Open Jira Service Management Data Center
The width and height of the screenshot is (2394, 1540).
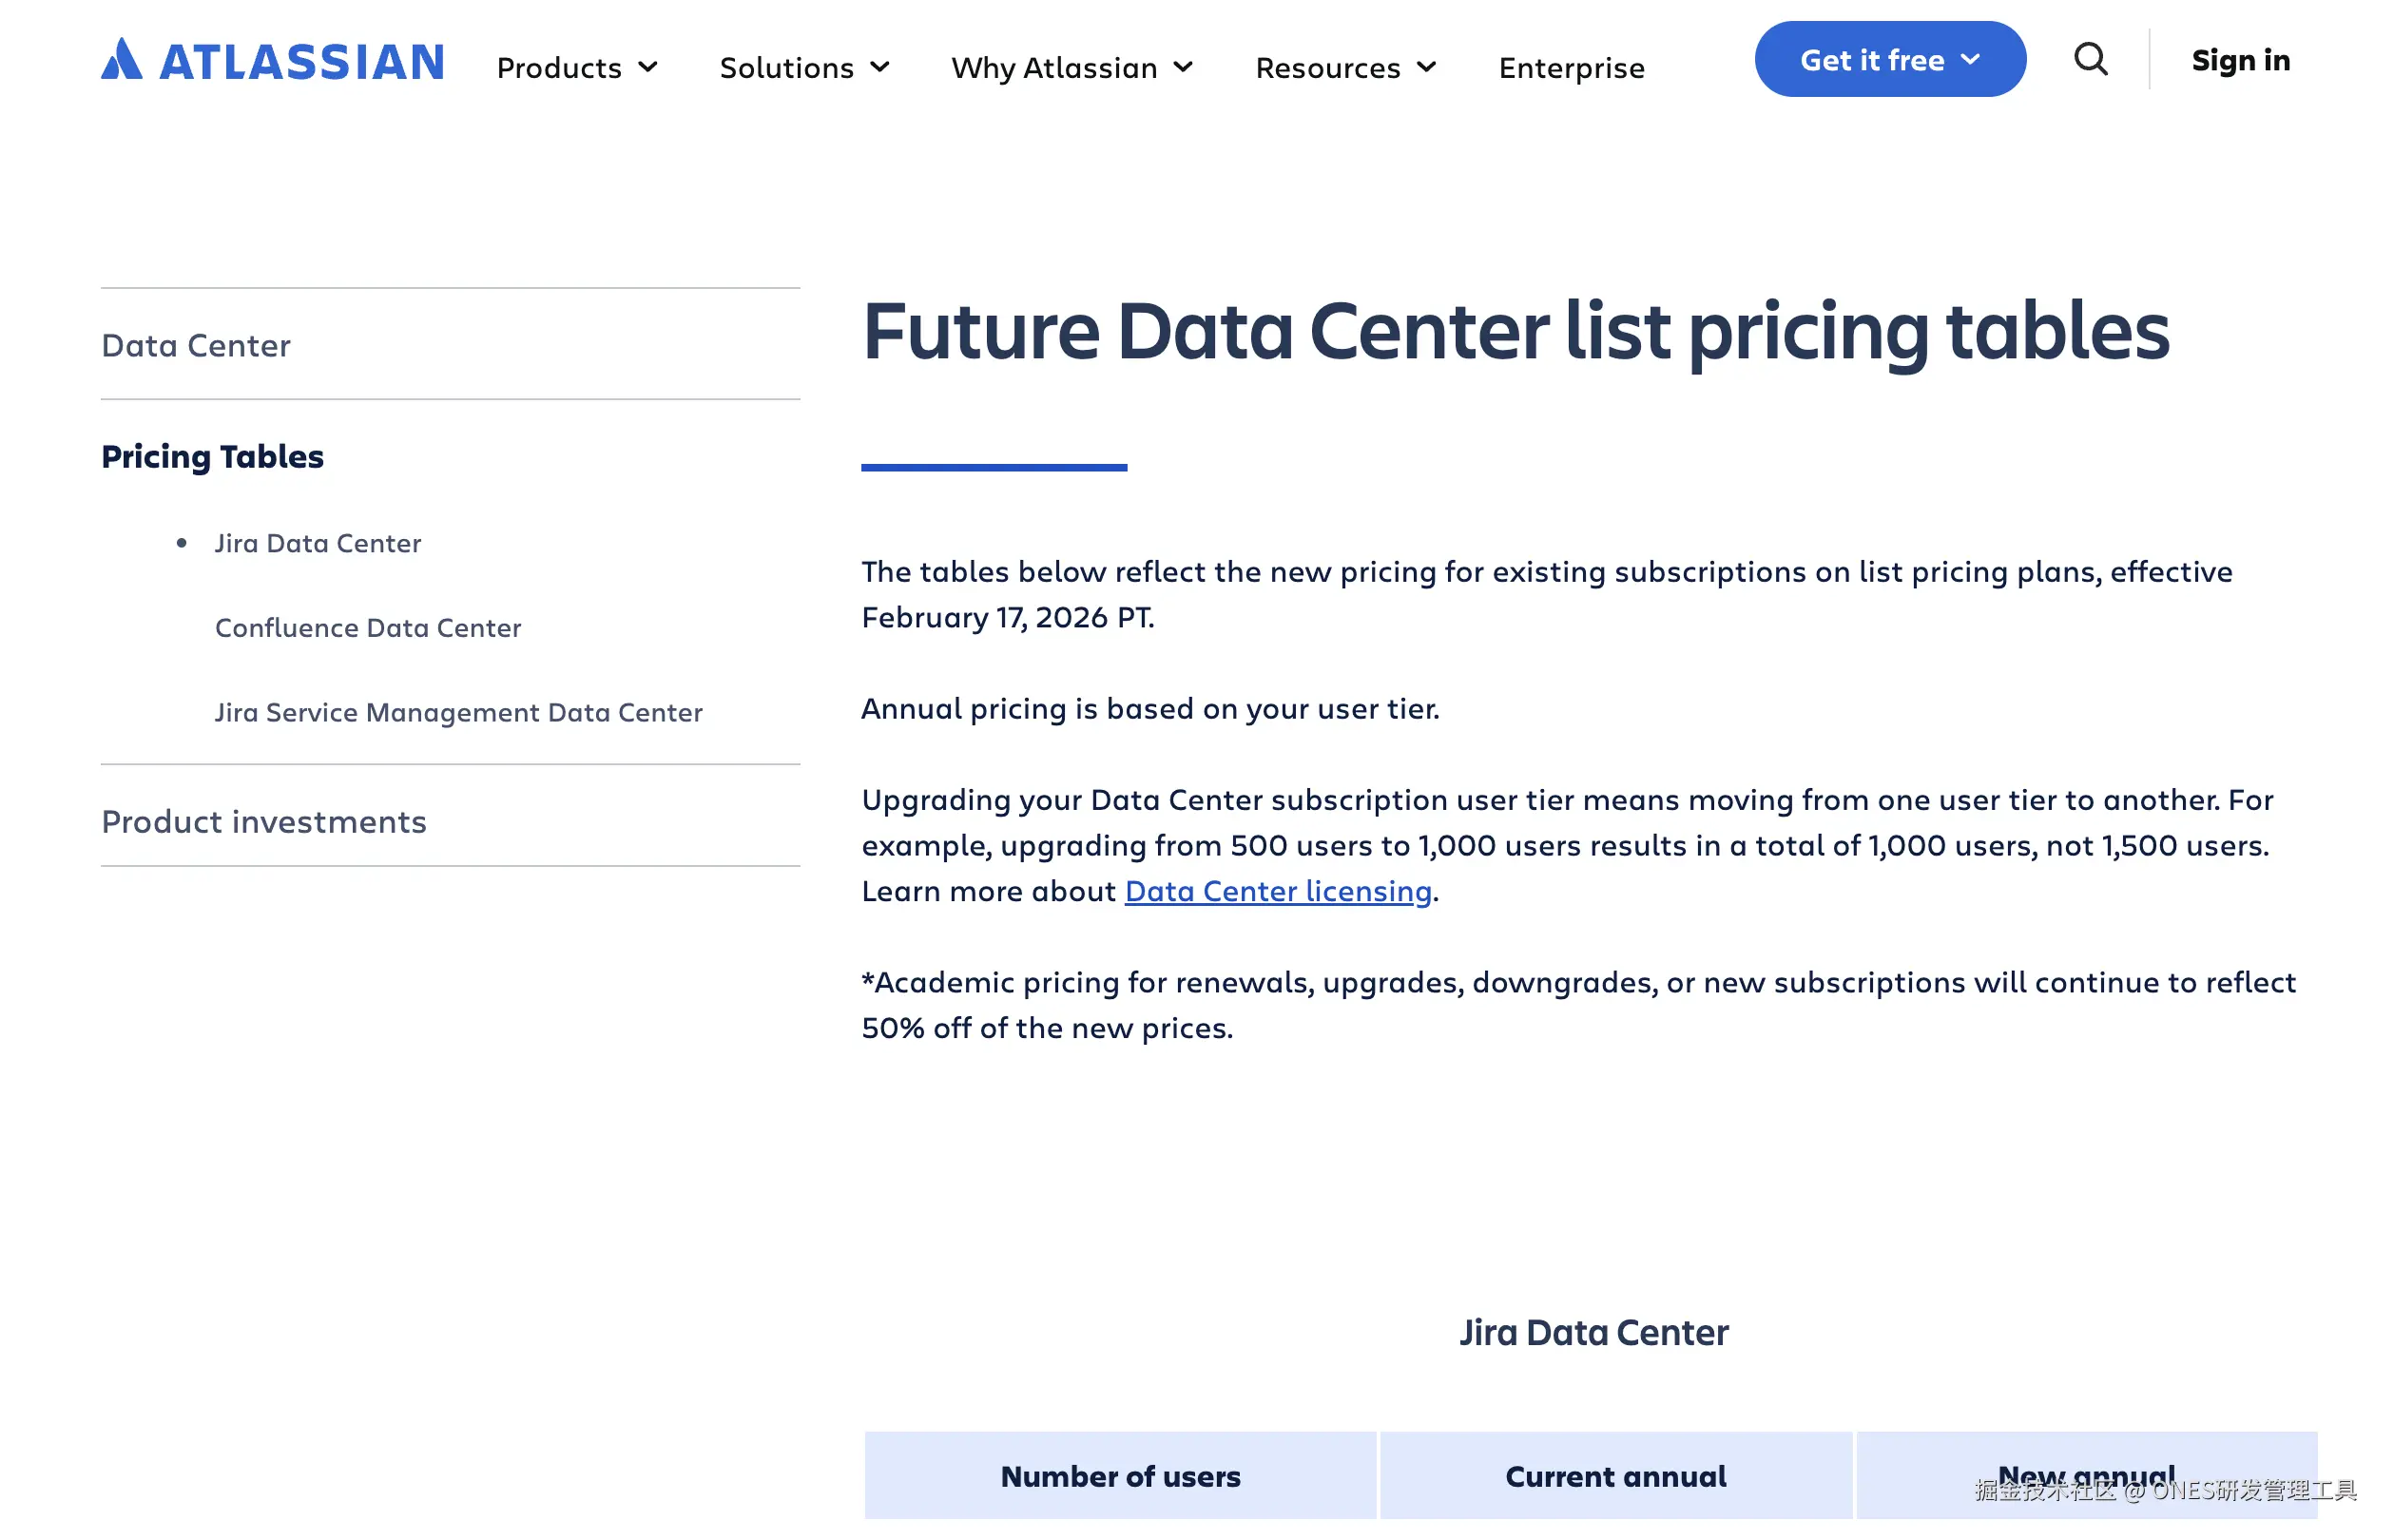pyautogui.click(x=458, y=712)
